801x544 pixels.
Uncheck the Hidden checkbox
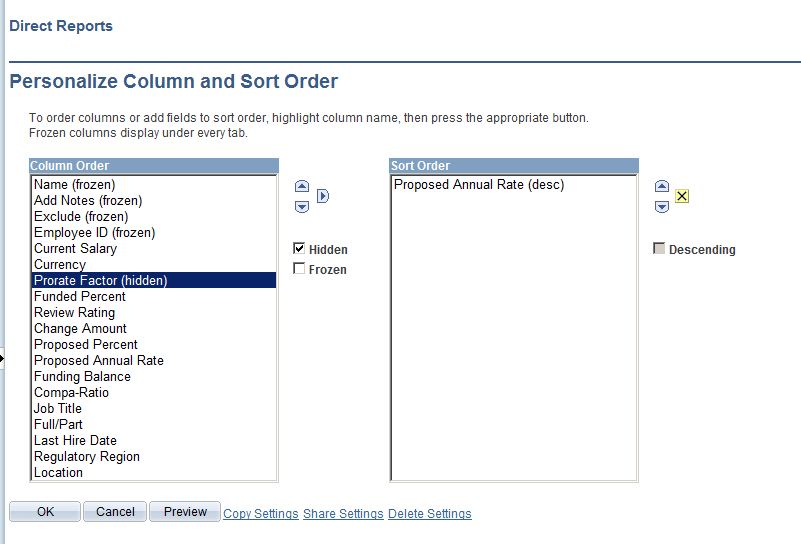(299, 249)
